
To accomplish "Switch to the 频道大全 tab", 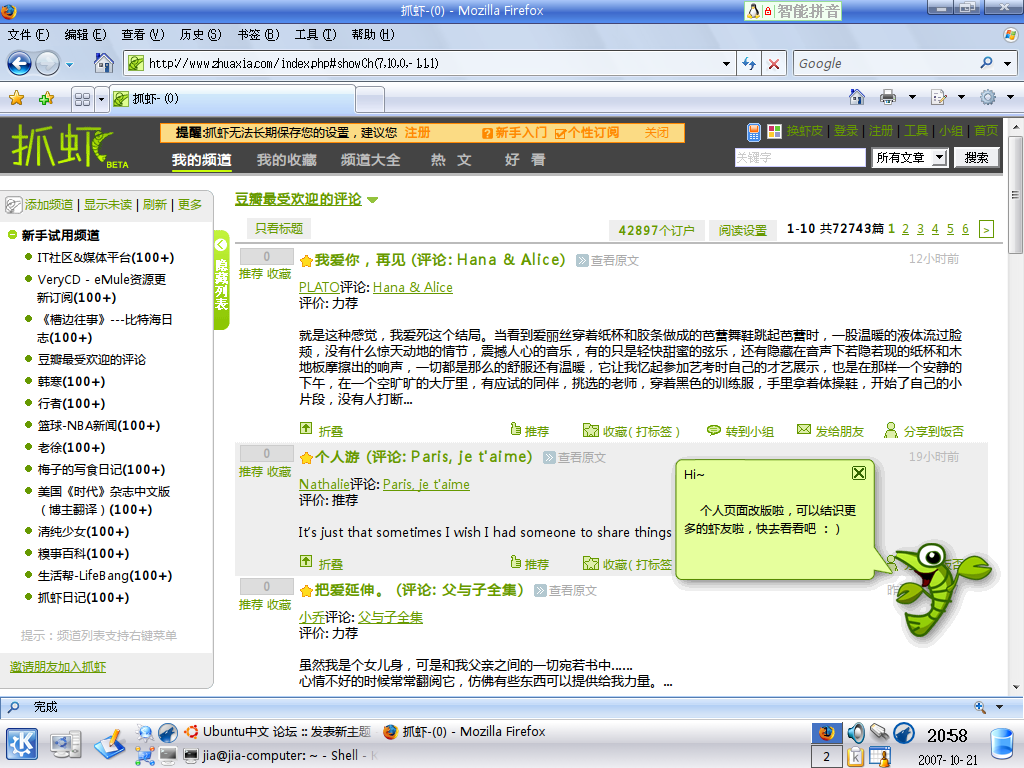I will pos(370,159).
